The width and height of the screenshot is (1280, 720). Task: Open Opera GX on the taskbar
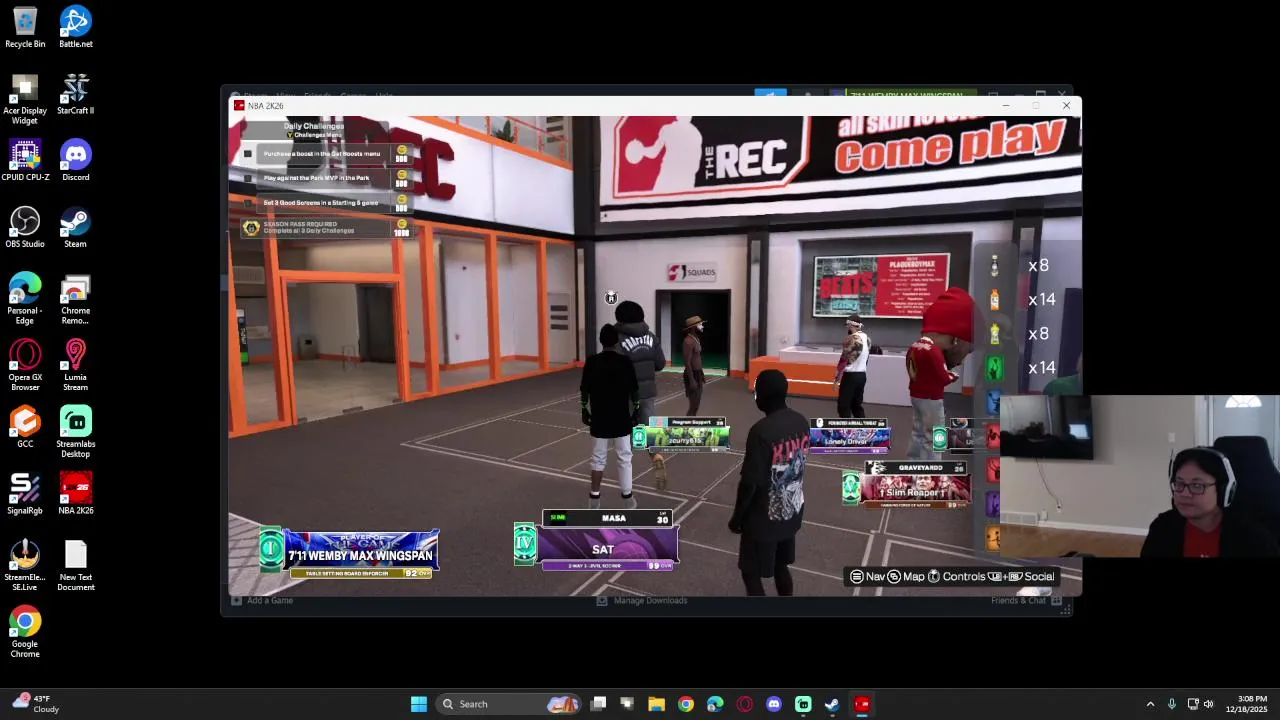(x=744, y=704)
